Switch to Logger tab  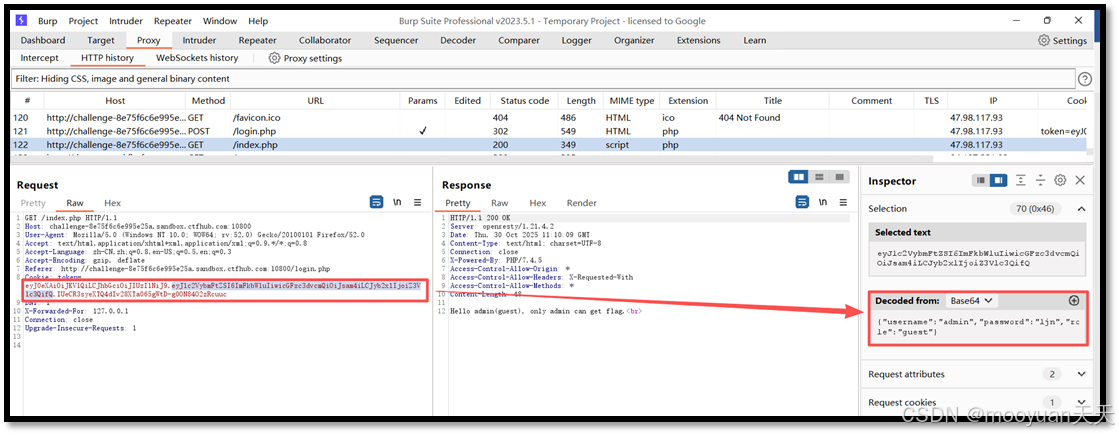coord(577,41)
